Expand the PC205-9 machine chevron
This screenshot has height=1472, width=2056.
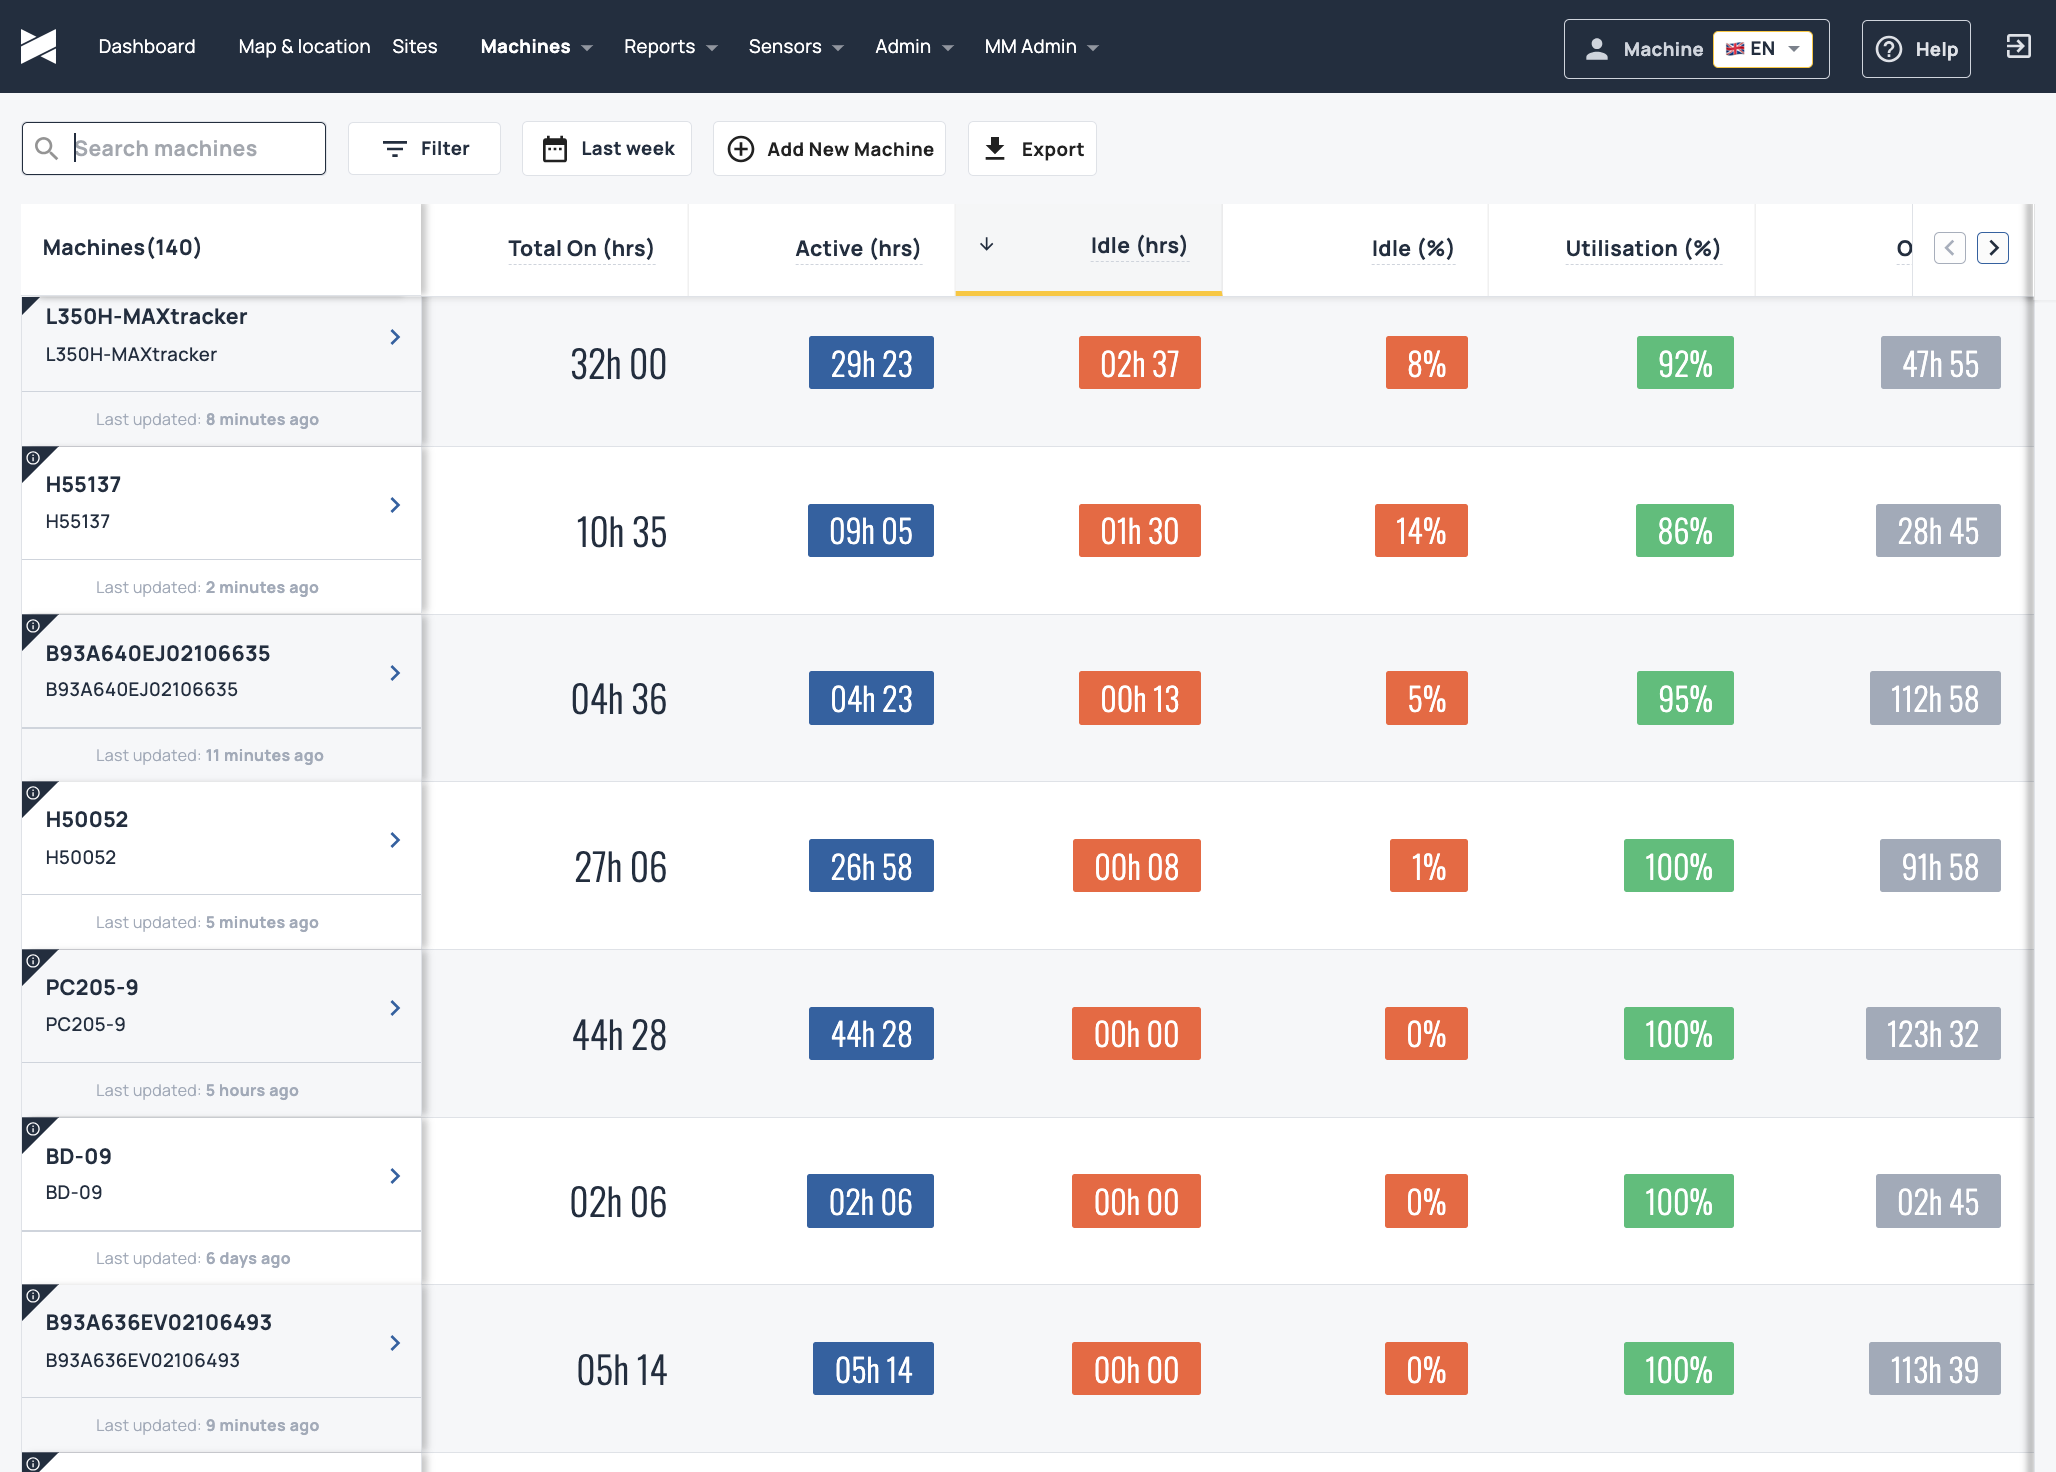pyautogui.click(x=395, y=1008)
